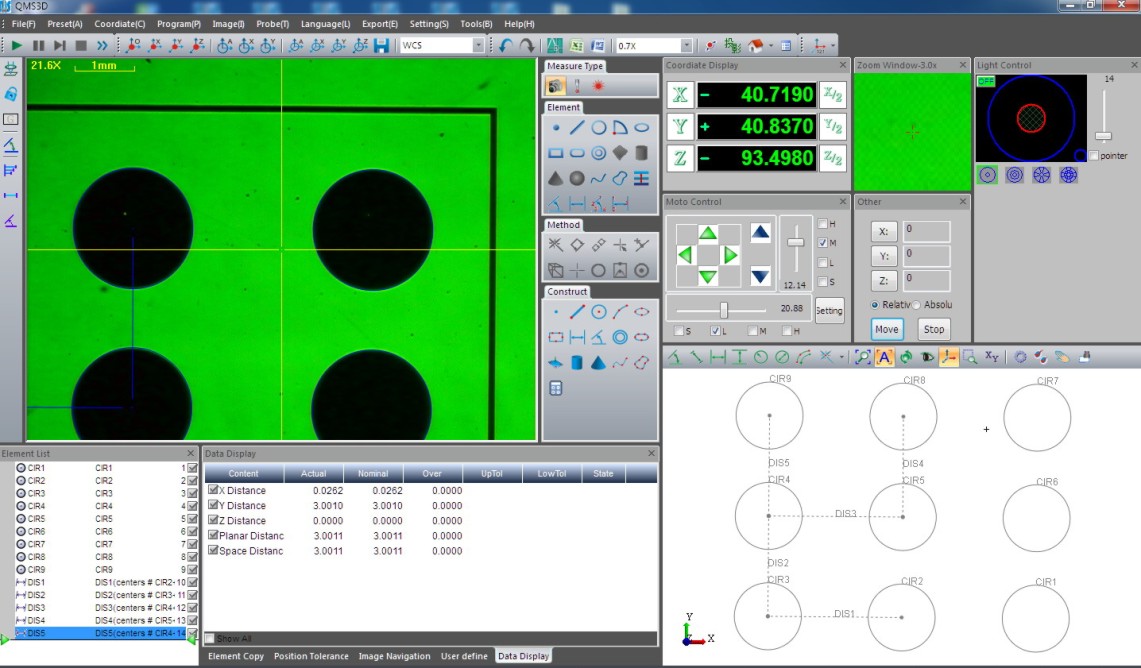Click the Setting button in Moto Control
The height and width of the screenshot is (668, 1141).
click(x=829, y=311)
